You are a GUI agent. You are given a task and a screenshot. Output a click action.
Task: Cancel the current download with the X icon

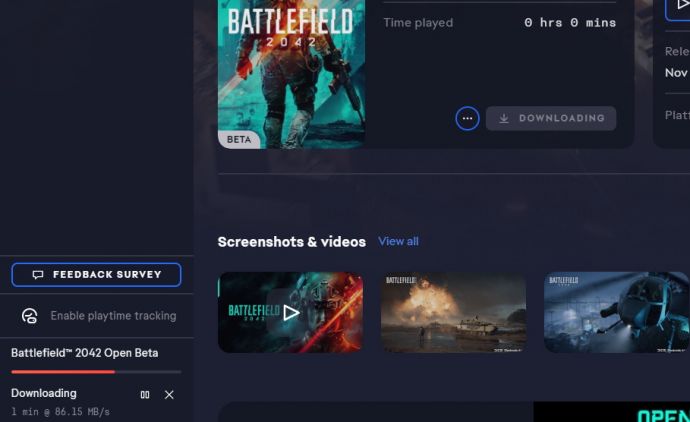click(x=169, y=395)
